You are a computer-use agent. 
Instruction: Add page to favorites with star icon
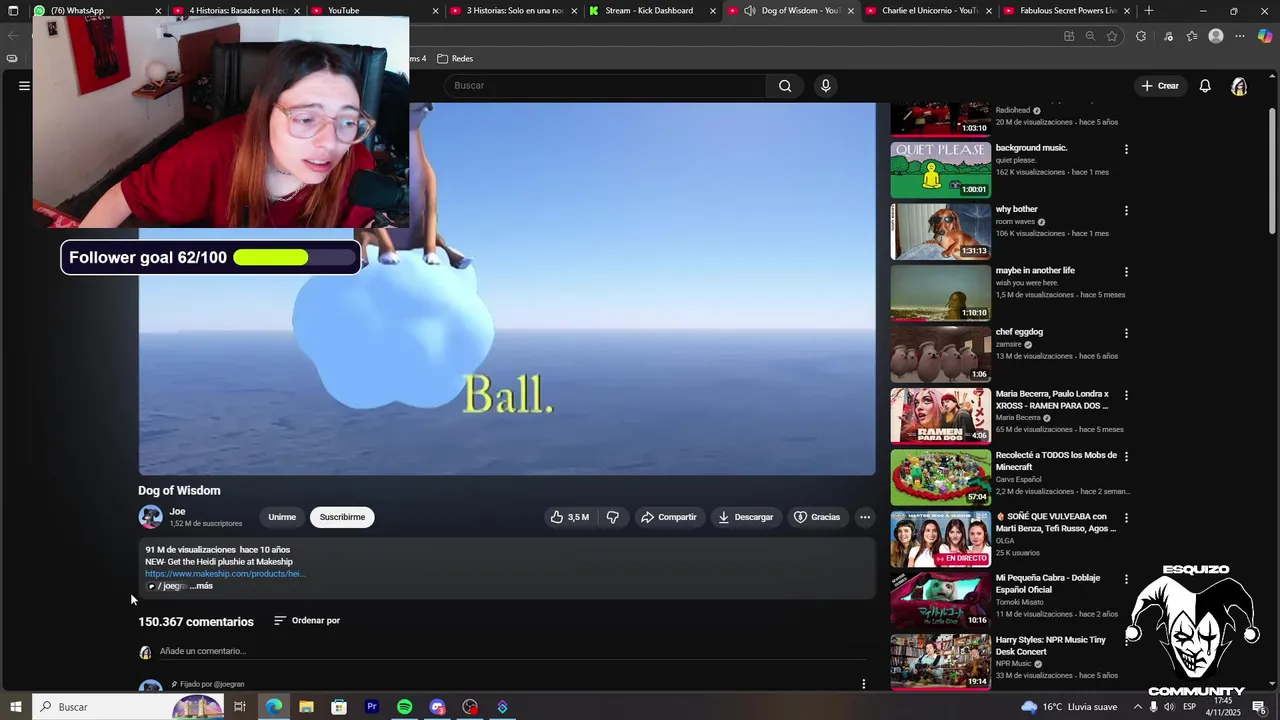point(1111,36)
